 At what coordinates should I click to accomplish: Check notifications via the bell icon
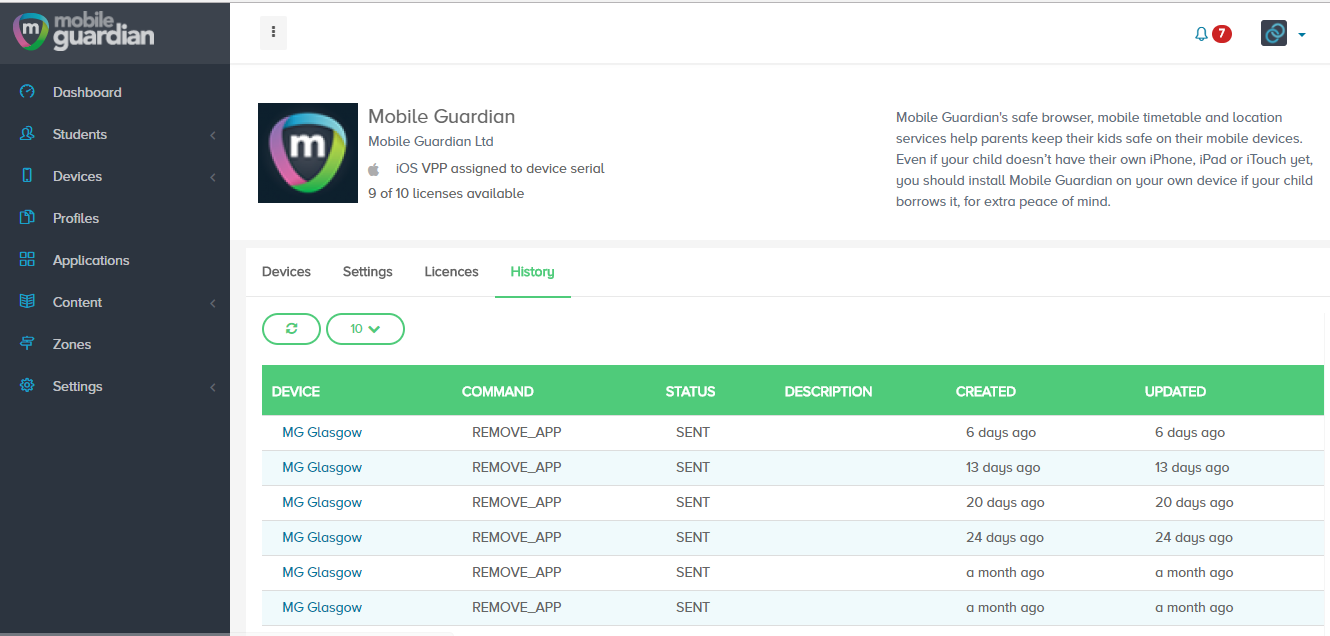tap(1201, 34)
